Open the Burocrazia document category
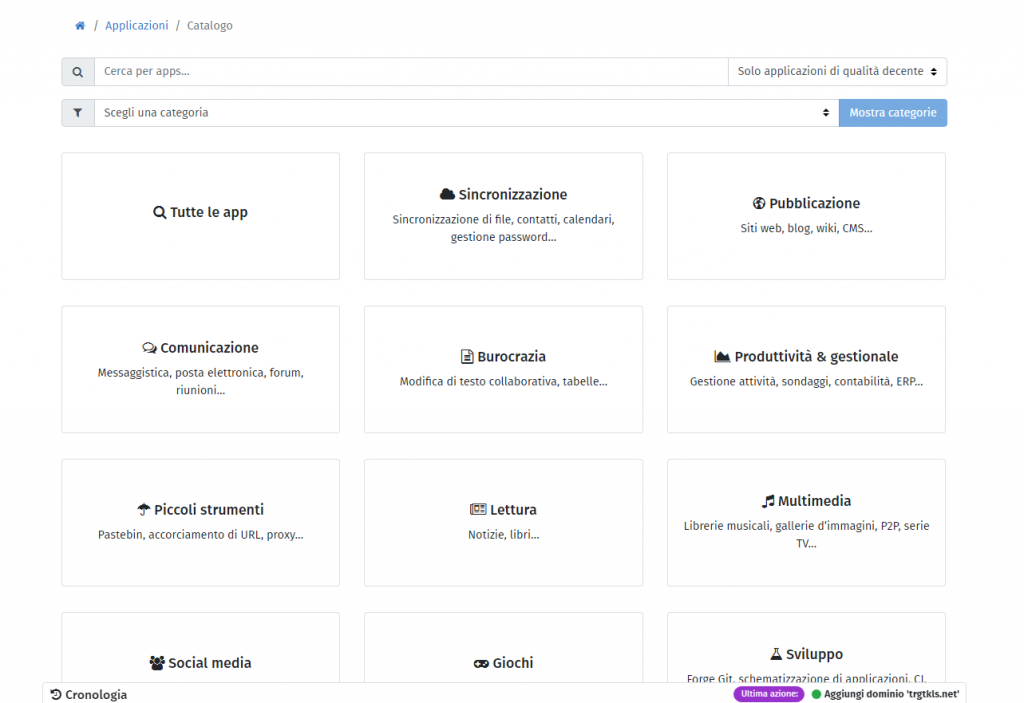Image resolution: width=1024 pixels, height=703 pixels. (503, 369)
